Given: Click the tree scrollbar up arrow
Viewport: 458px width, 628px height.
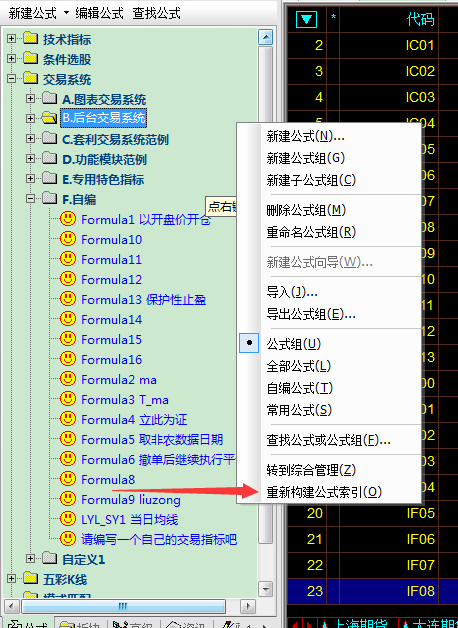Looking at the screenshot, I should click(x=265, y=37).
